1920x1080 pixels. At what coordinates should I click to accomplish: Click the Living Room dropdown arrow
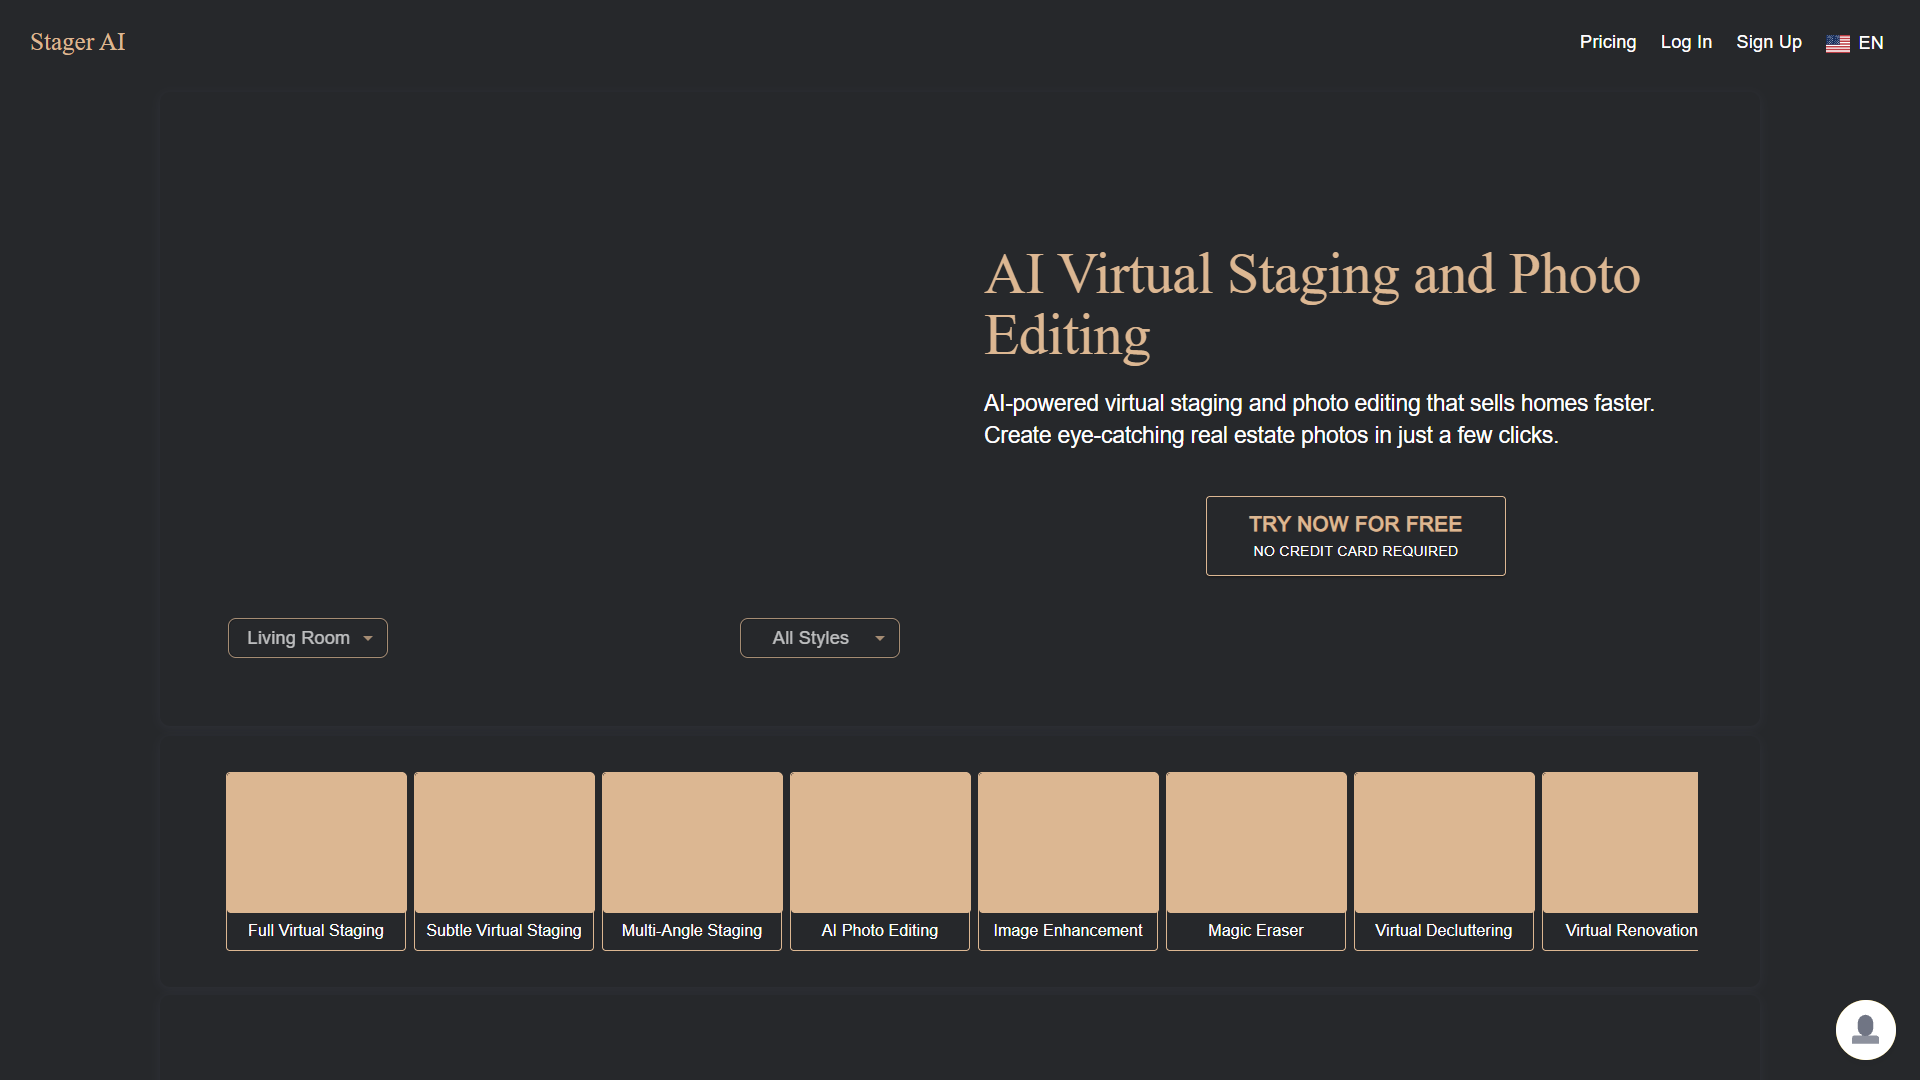click(368, 638)
